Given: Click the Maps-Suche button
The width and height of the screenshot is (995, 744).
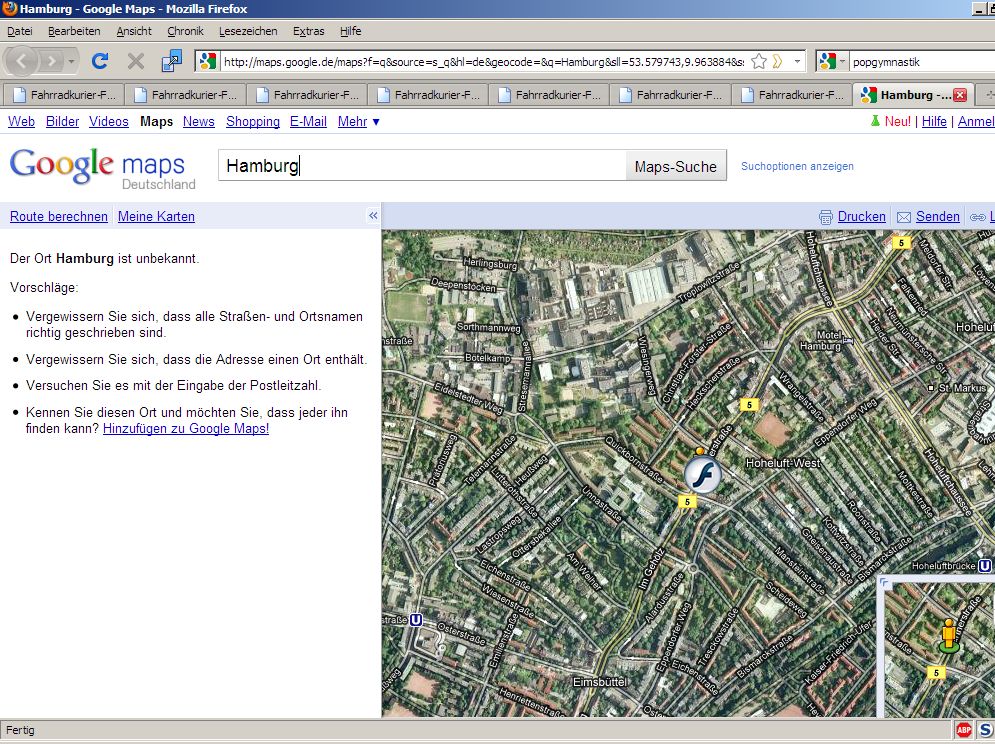Looking at the screenshot, I should tap(676, 166).
